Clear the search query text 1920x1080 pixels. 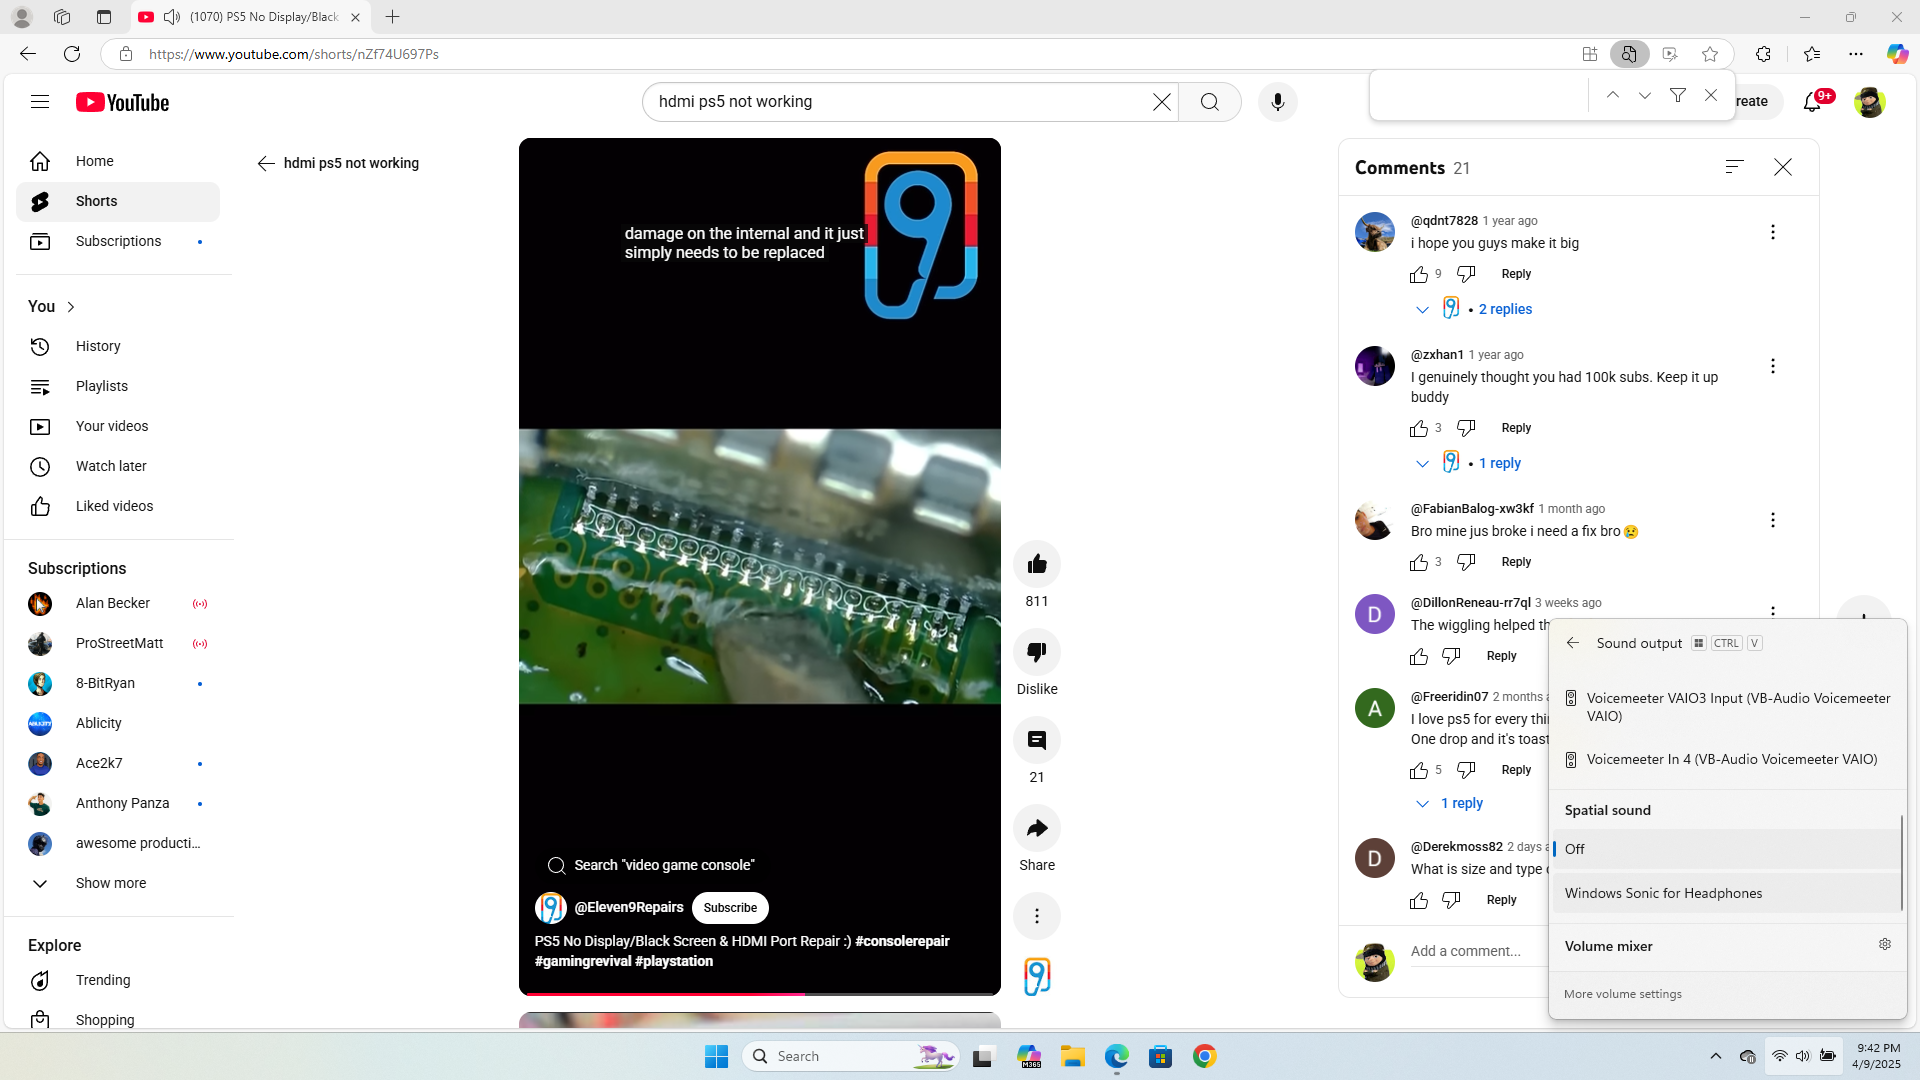pos(1161,102)
